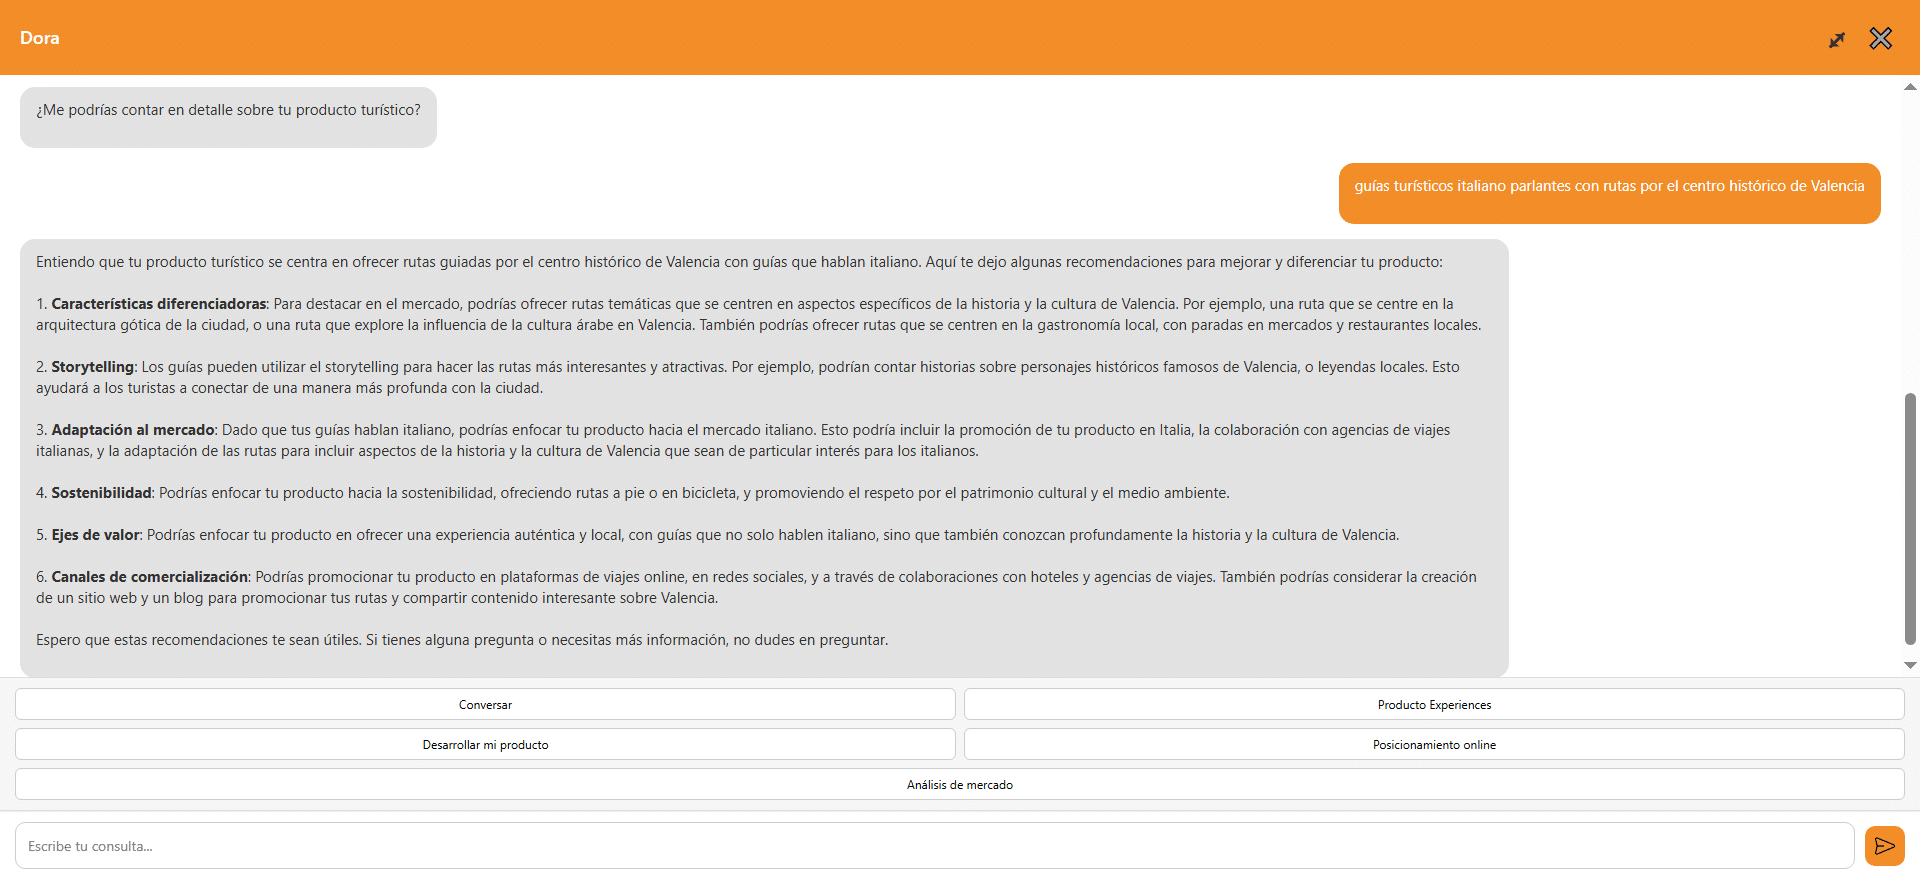This screenshot has height=879, width=1920.
Task: Click the scrollbar up arrow
Action: (x=1910, y=87)
